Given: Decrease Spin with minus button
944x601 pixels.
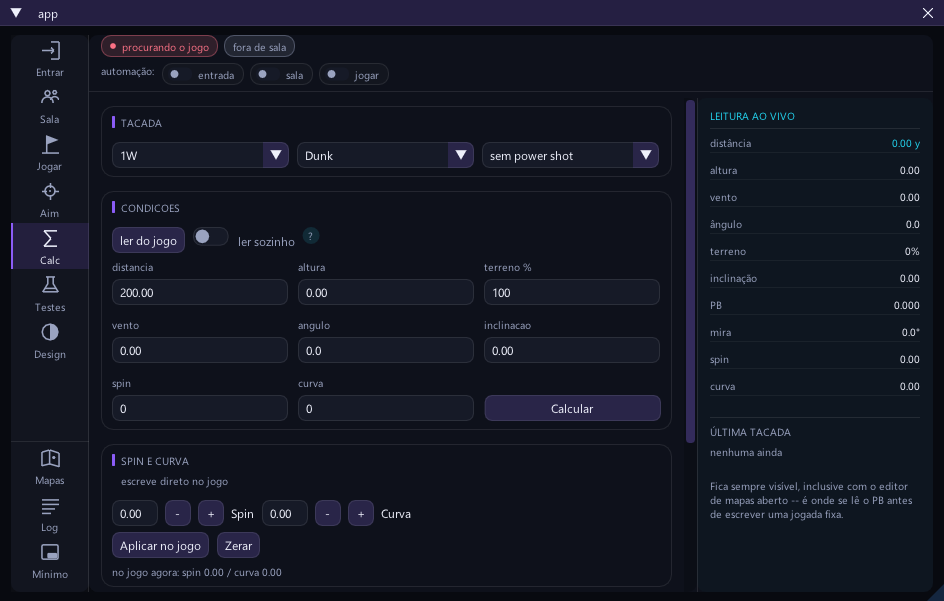Looking at the screenshot, I should tap(178, 514).
